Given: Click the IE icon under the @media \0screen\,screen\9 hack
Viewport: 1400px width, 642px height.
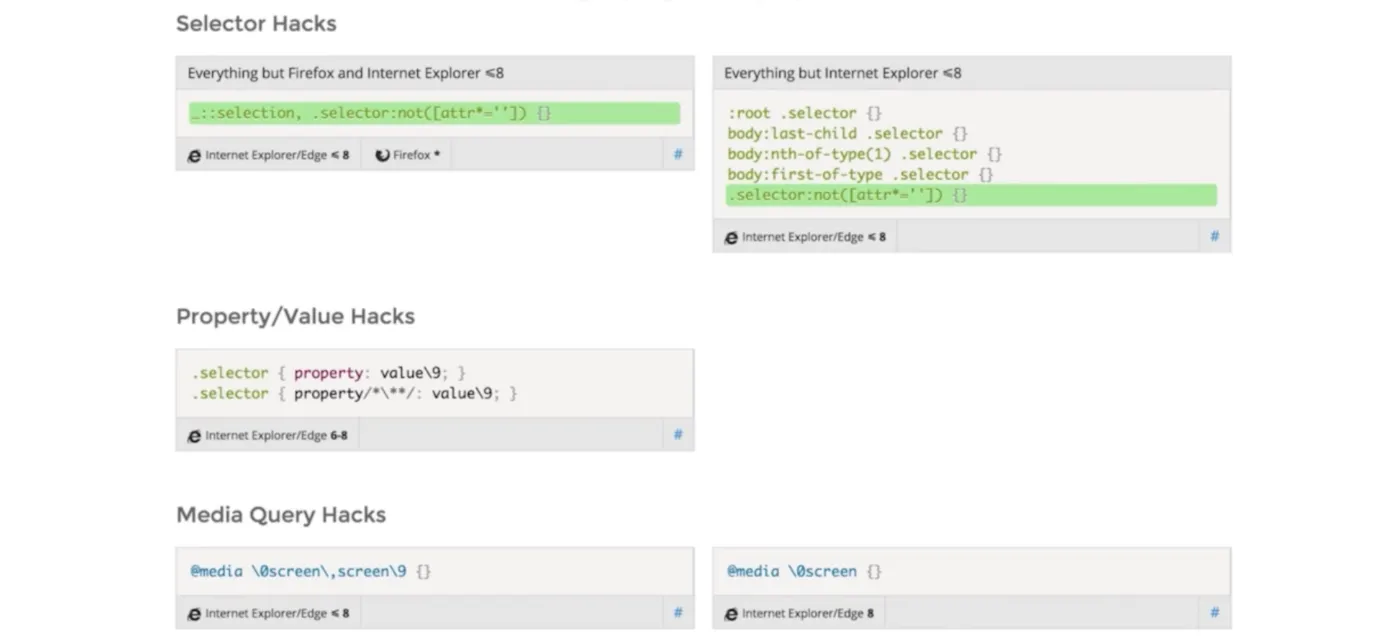Looking at the screenshot, I should coord(194,614).
